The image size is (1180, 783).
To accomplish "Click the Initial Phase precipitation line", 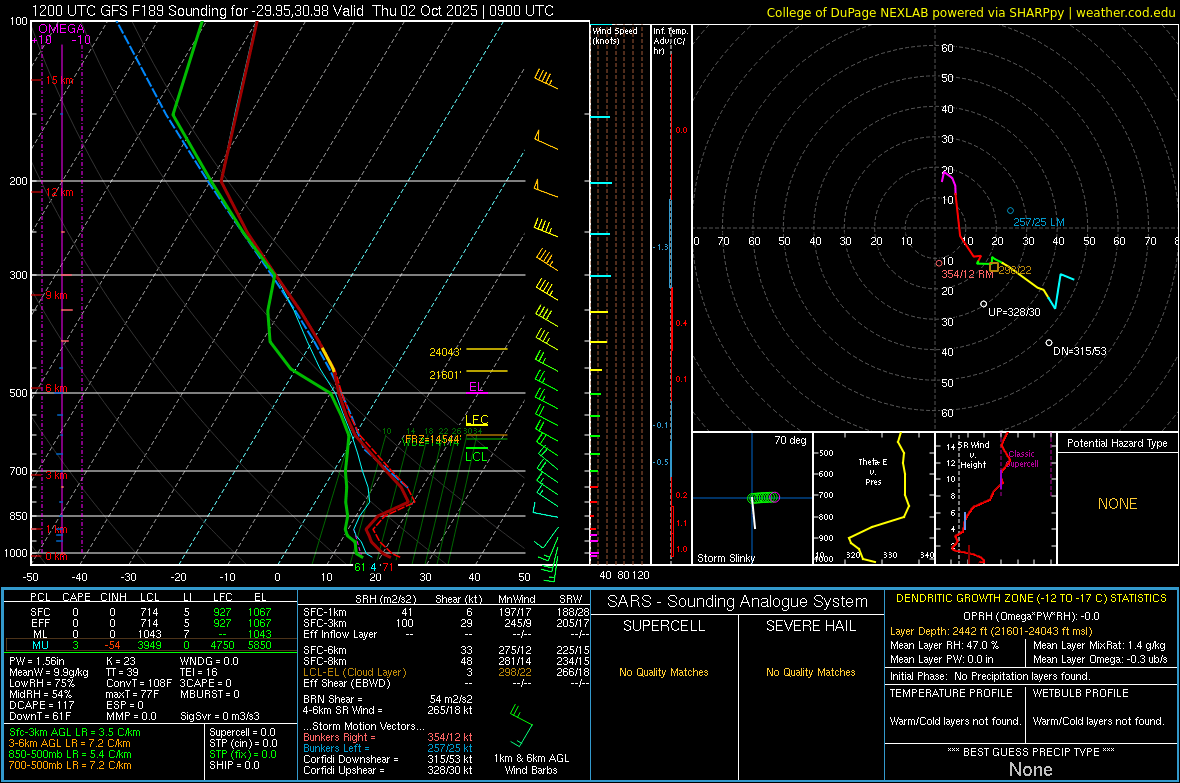I will (990, 676).
